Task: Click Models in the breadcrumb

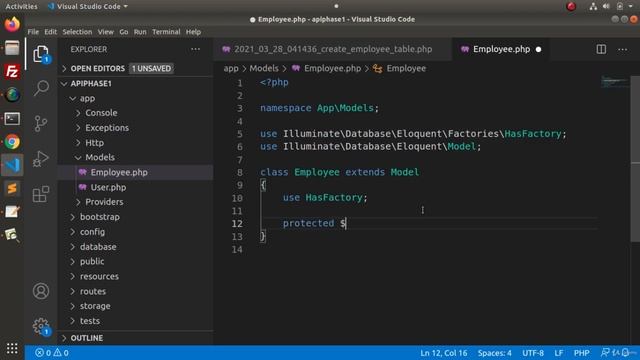Action: [264, 69]
